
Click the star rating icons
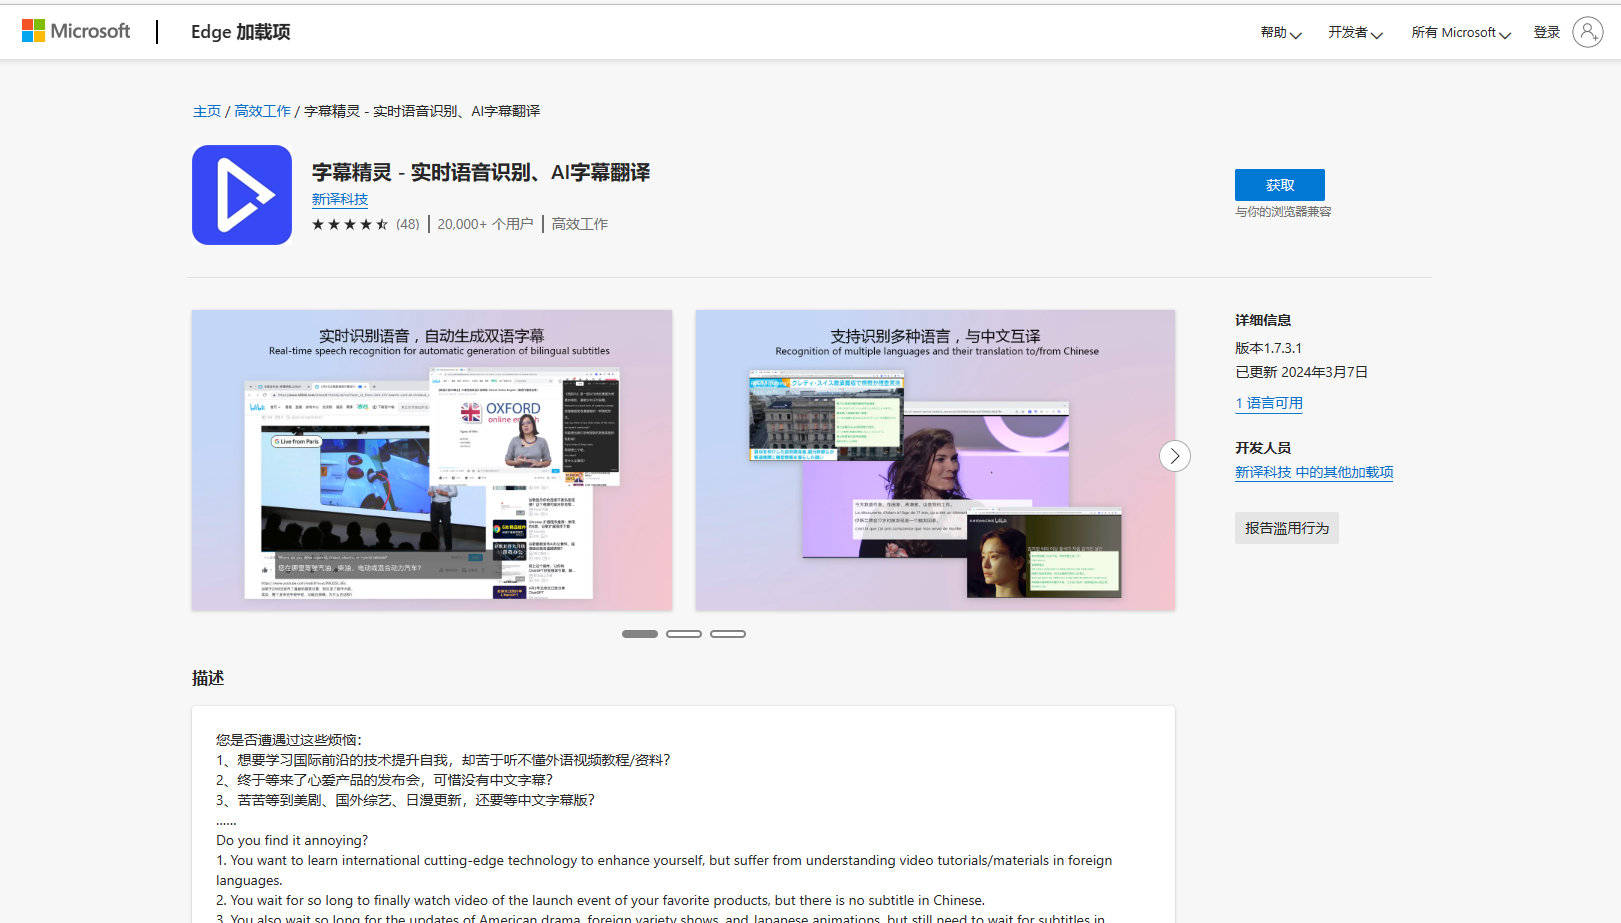coord(350,224)
